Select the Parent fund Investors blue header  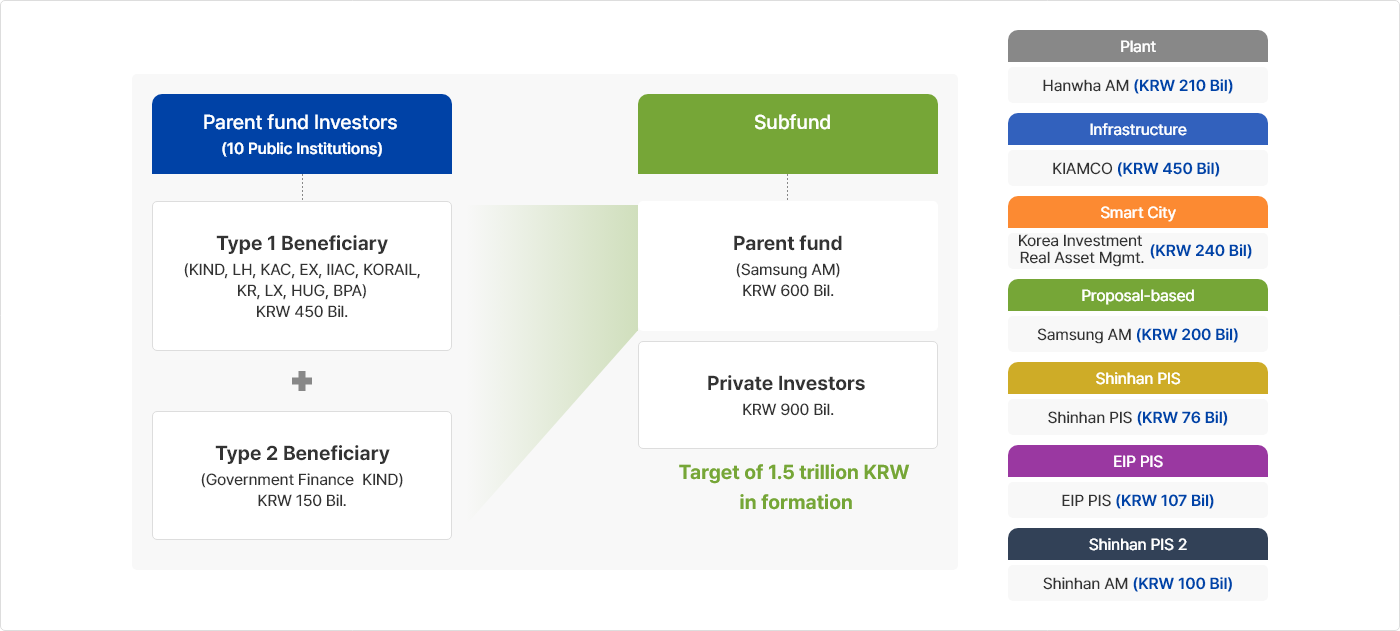(302, 134)
